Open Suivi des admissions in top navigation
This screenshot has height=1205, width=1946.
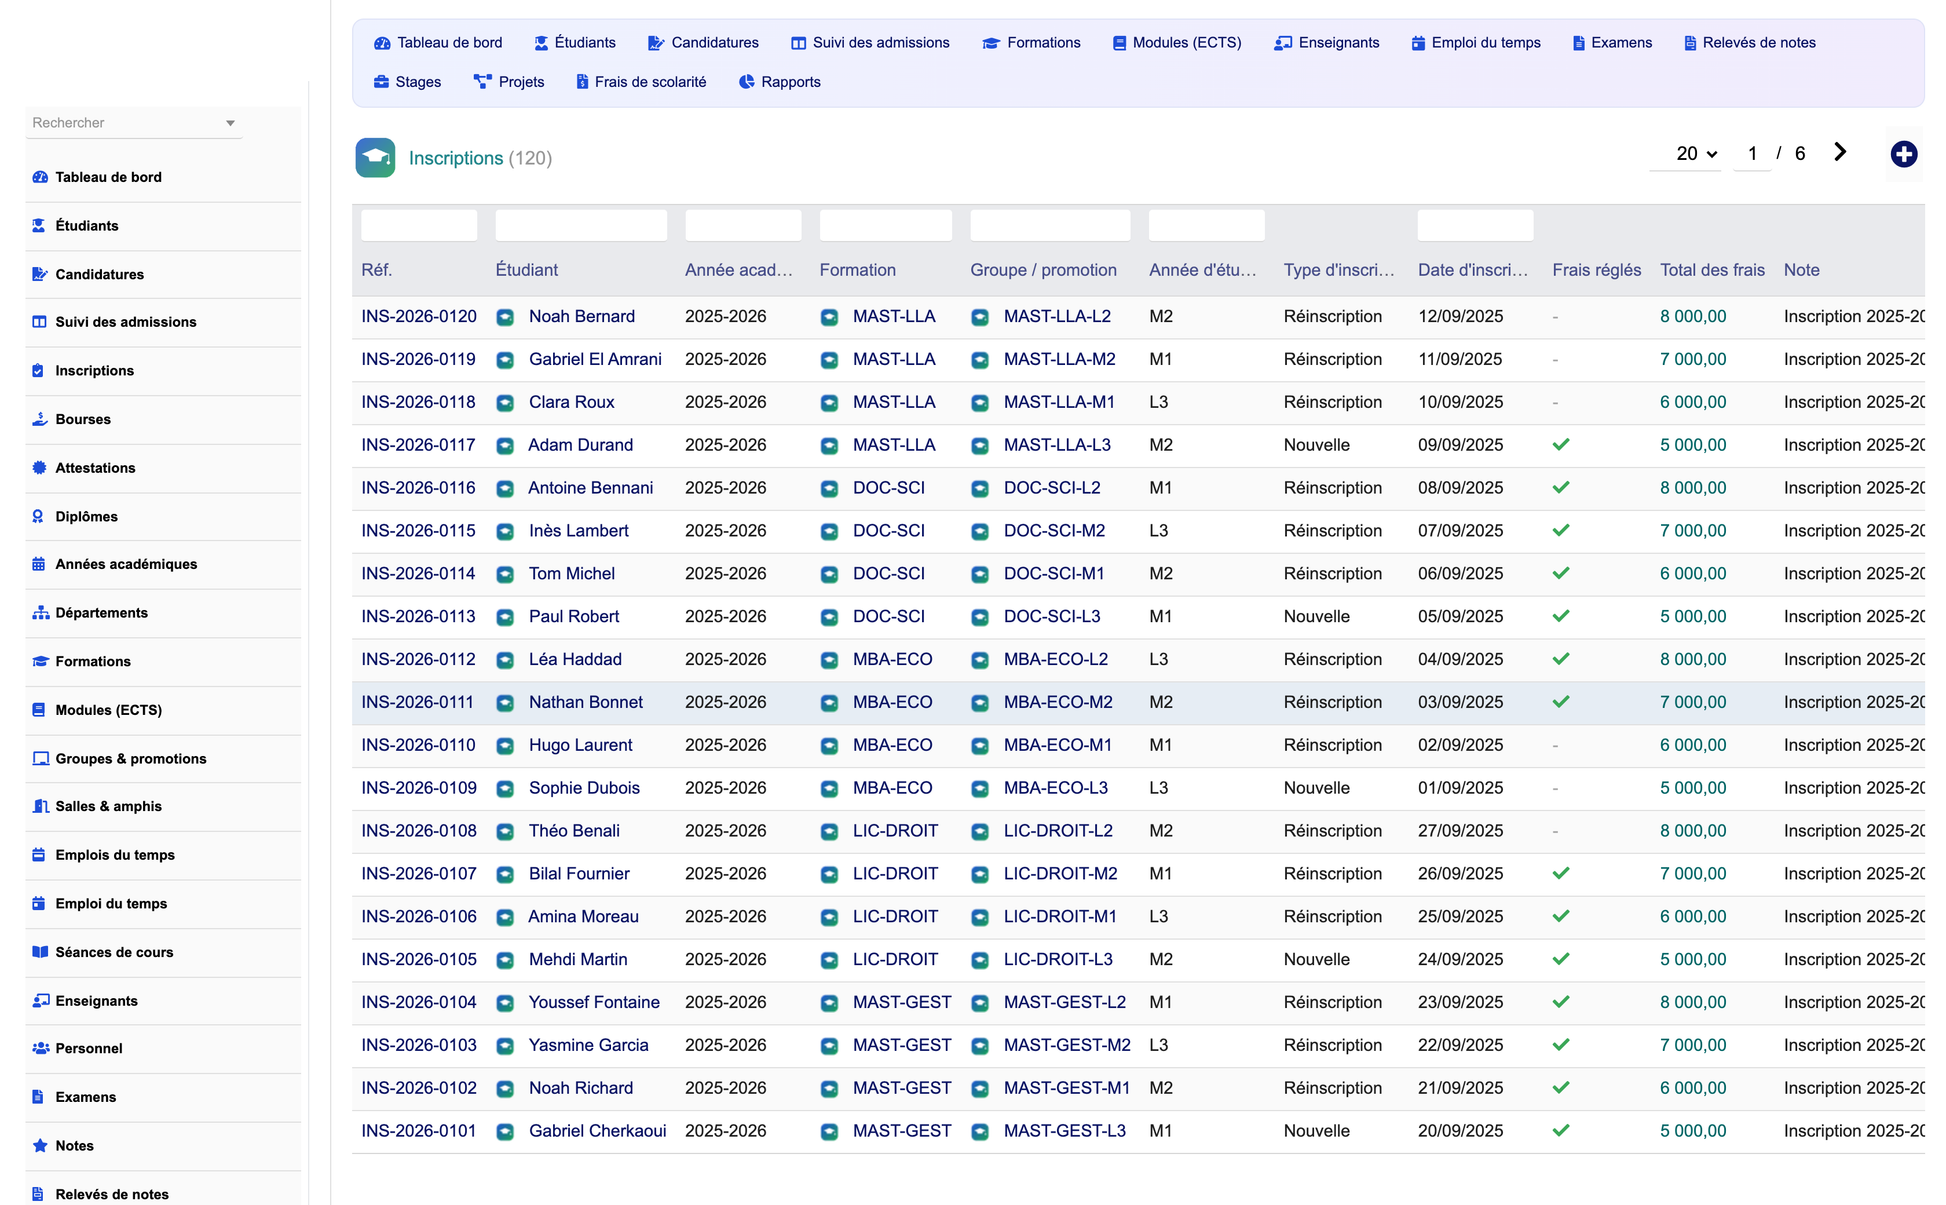[x=870, y=43]
